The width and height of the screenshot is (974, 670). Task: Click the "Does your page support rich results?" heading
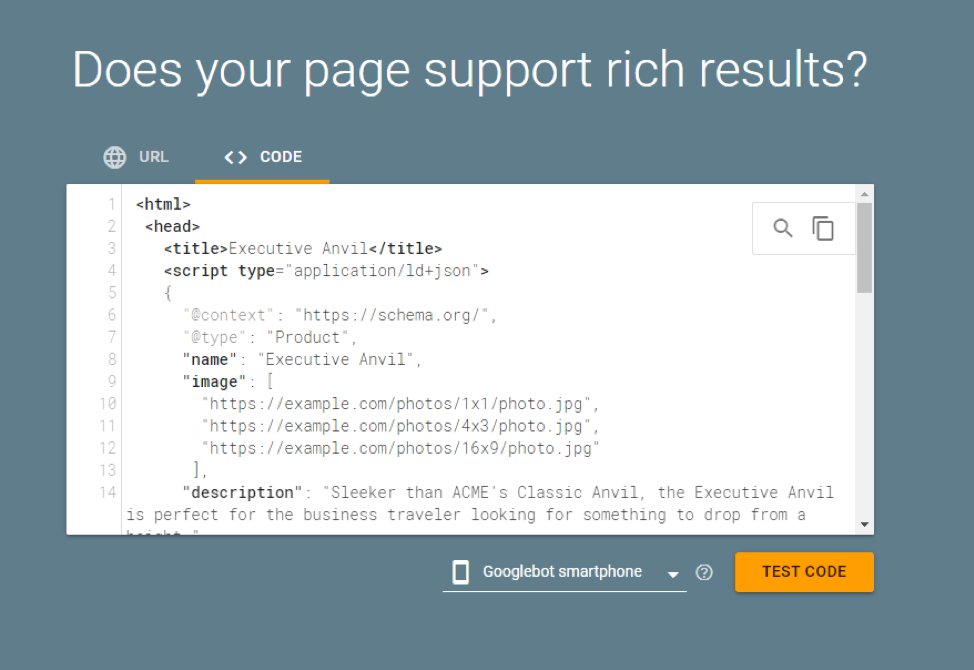tap(470, 70)
